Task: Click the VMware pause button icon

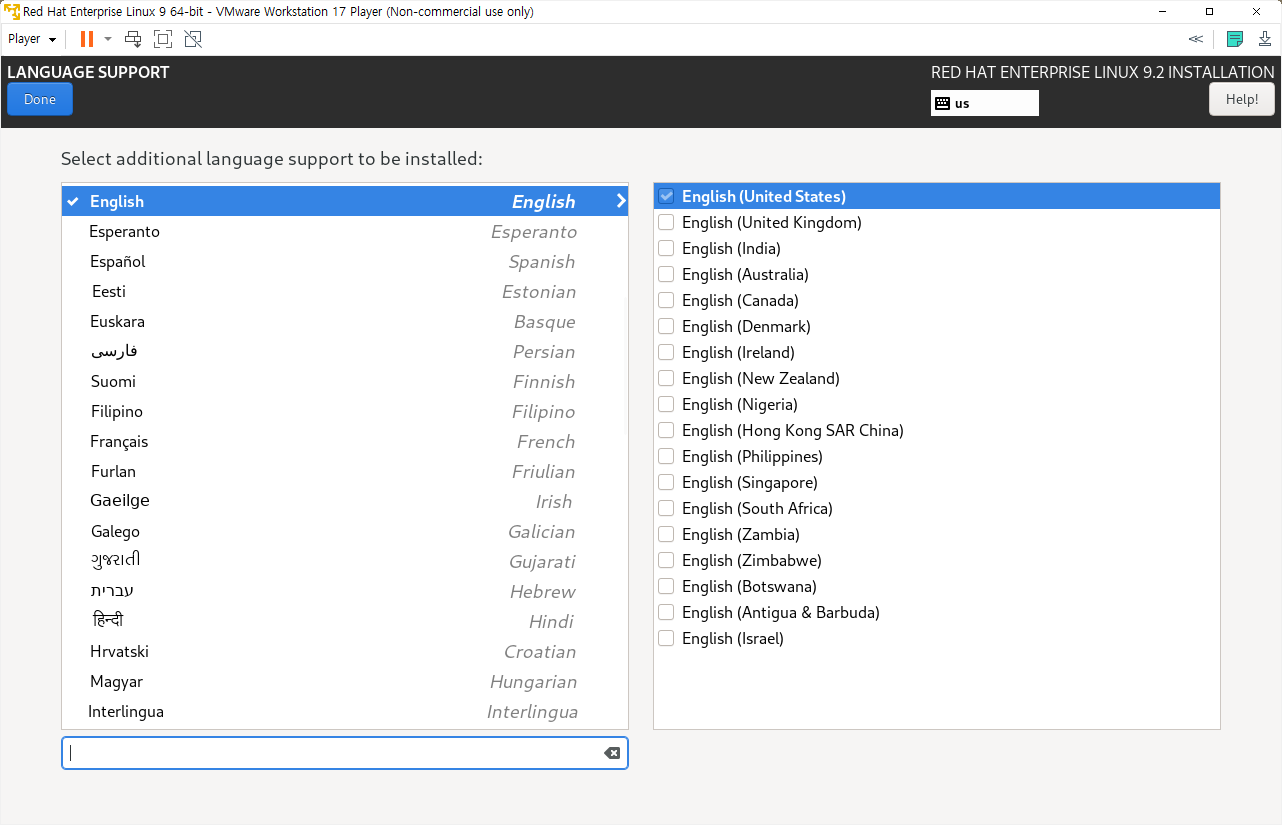Action: [x=87, y=39]
